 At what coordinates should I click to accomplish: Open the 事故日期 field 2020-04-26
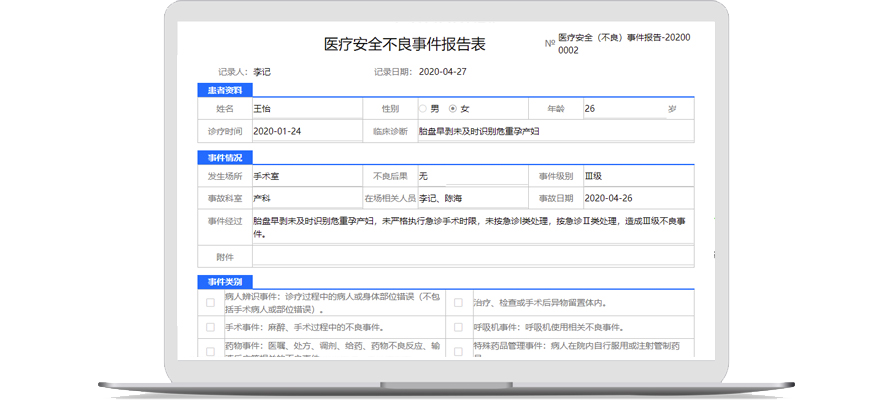click(636, 198)
